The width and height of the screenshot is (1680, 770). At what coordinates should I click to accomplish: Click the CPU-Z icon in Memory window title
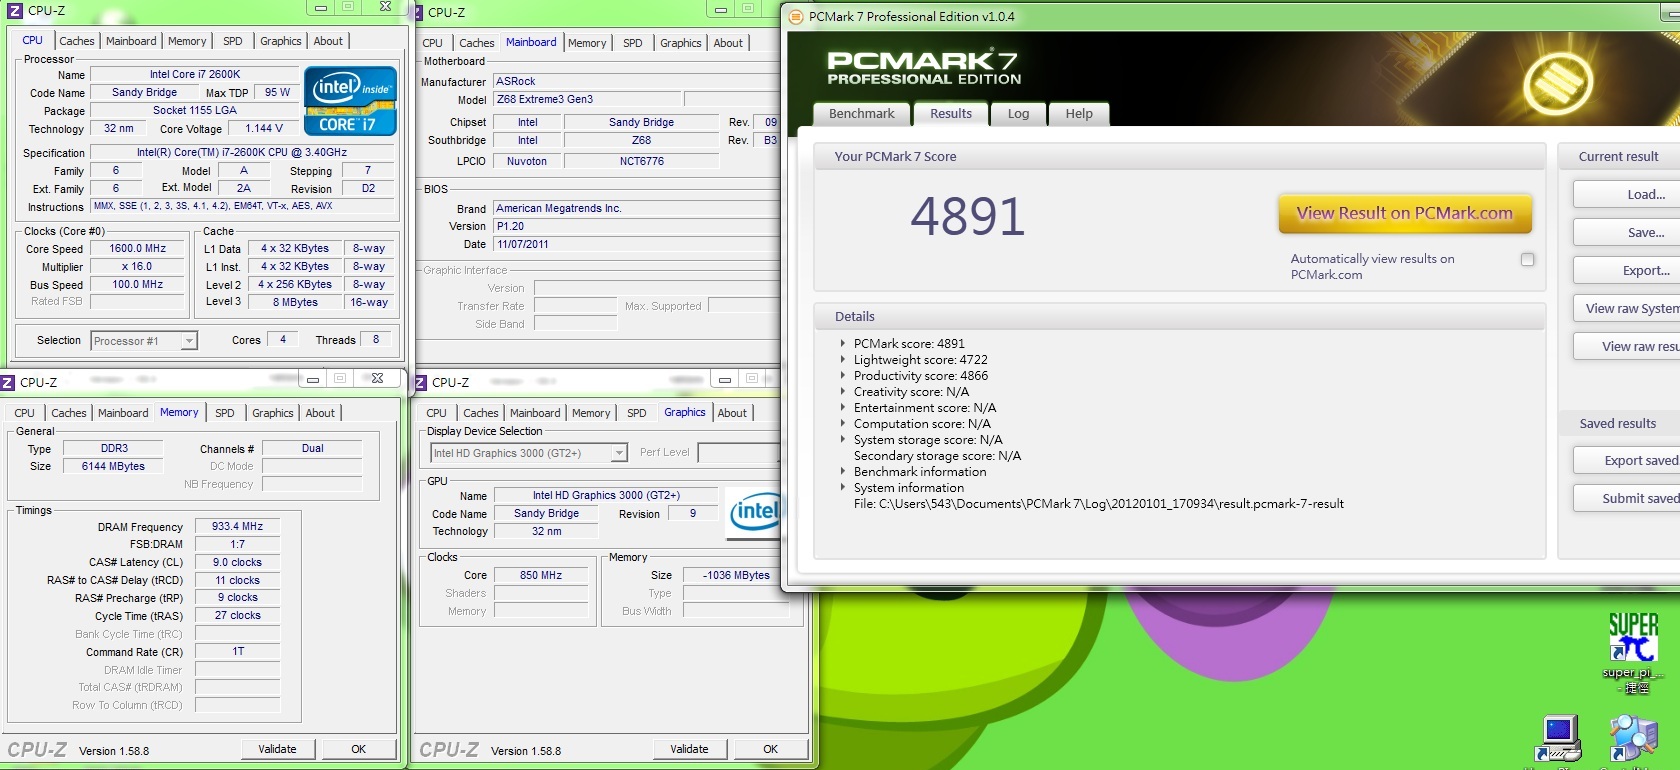click(x=8, y=382)
